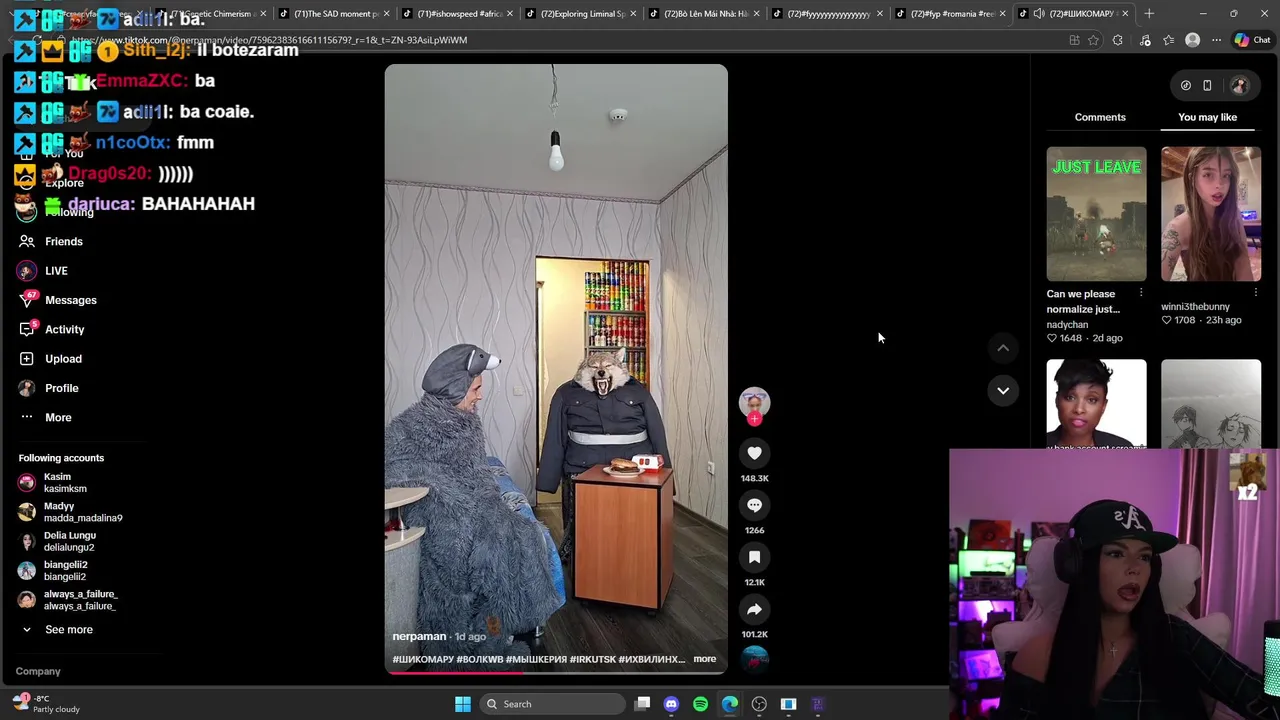The height and width of the screenshot is (720, 1280).
Task: Open OBS Studio from the taskbar
Action: 759,704
